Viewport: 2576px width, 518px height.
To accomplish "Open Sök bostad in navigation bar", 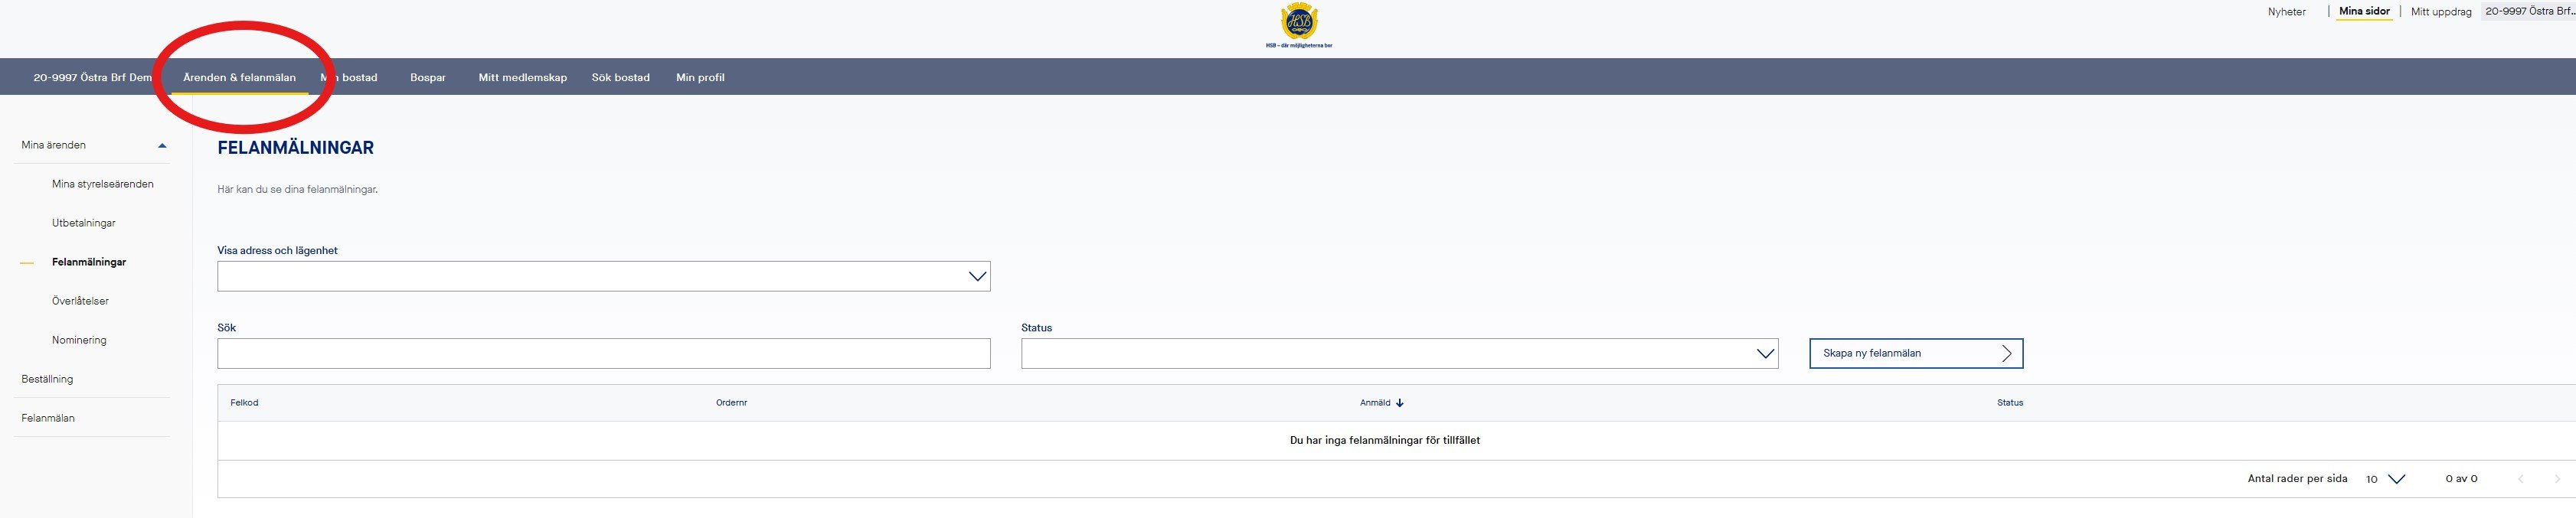I will point(620,78).
